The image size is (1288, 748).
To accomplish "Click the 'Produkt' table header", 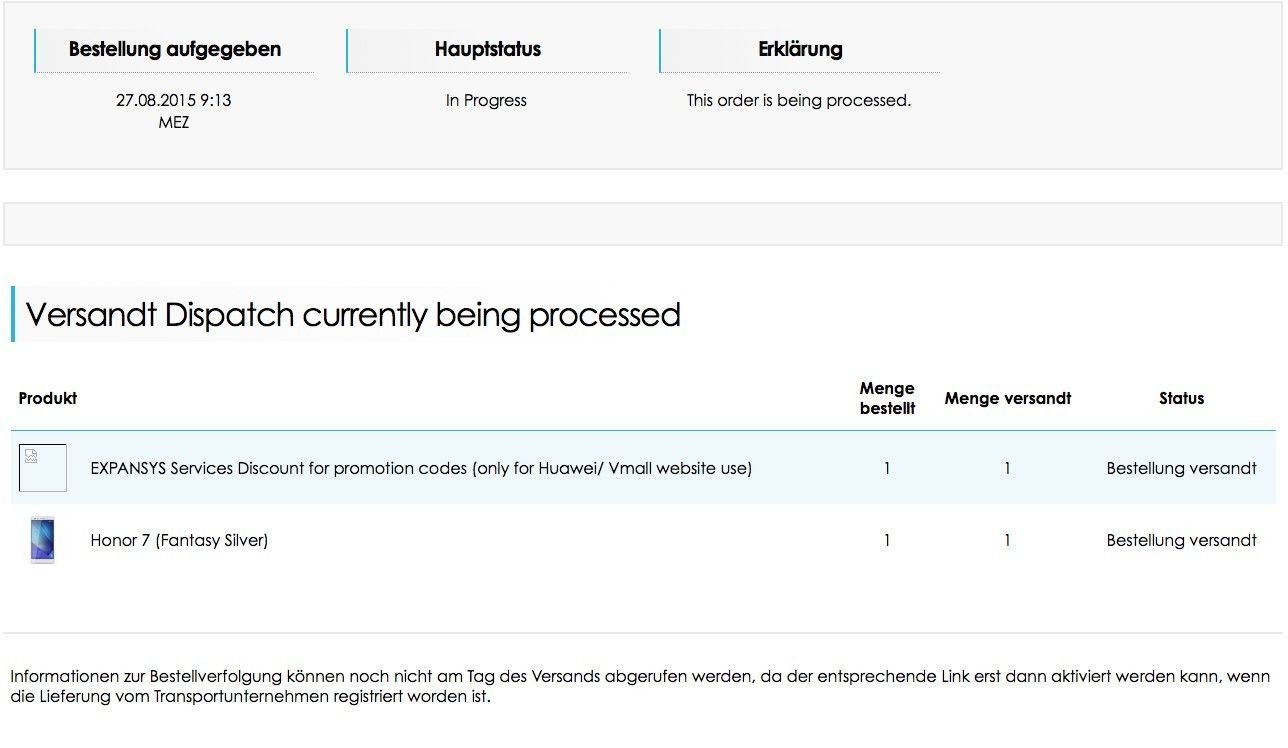I will pos(48,398).
